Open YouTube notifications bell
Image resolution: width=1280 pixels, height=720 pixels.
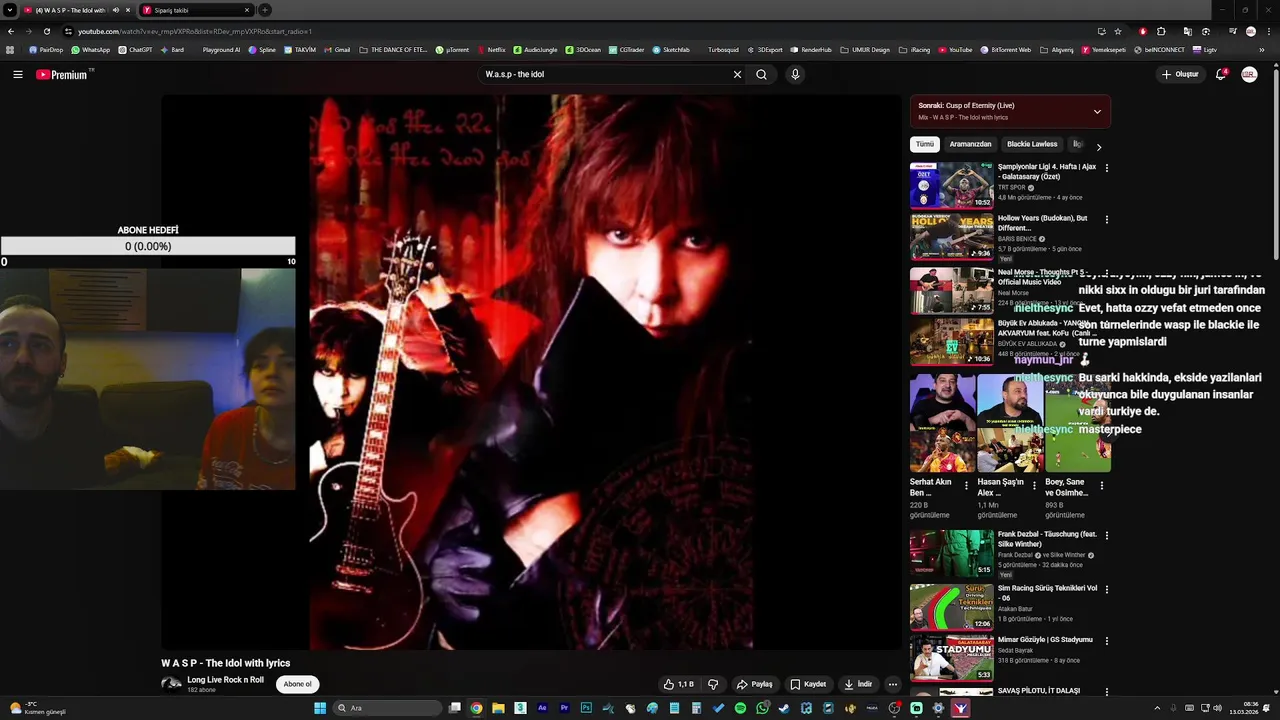point(1220,74)
